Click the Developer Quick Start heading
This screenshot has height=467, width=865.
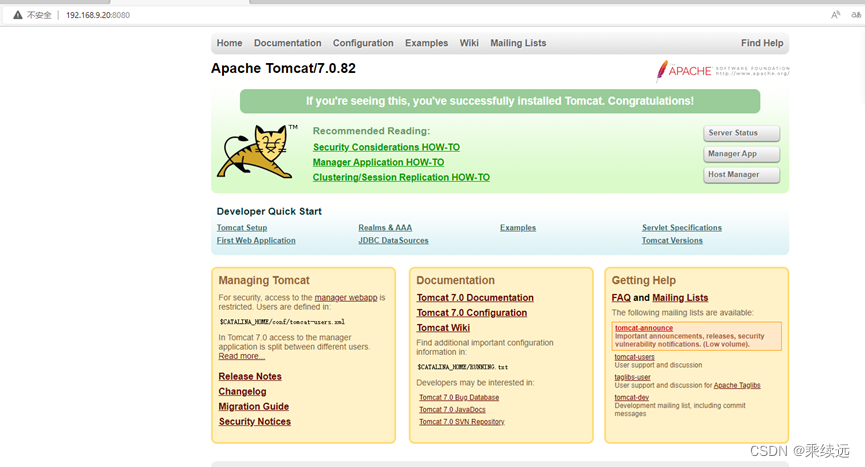[x=269, y=211]
